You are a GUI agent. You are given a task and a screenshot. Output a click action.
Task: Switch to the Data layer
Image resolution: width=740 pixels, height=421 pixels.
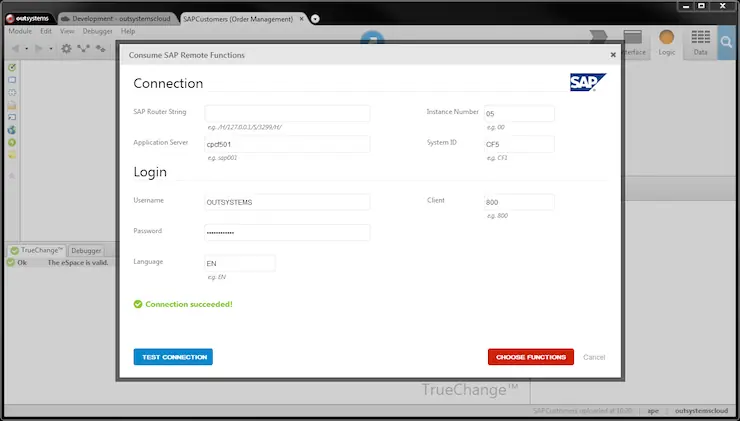click(700, 43)
